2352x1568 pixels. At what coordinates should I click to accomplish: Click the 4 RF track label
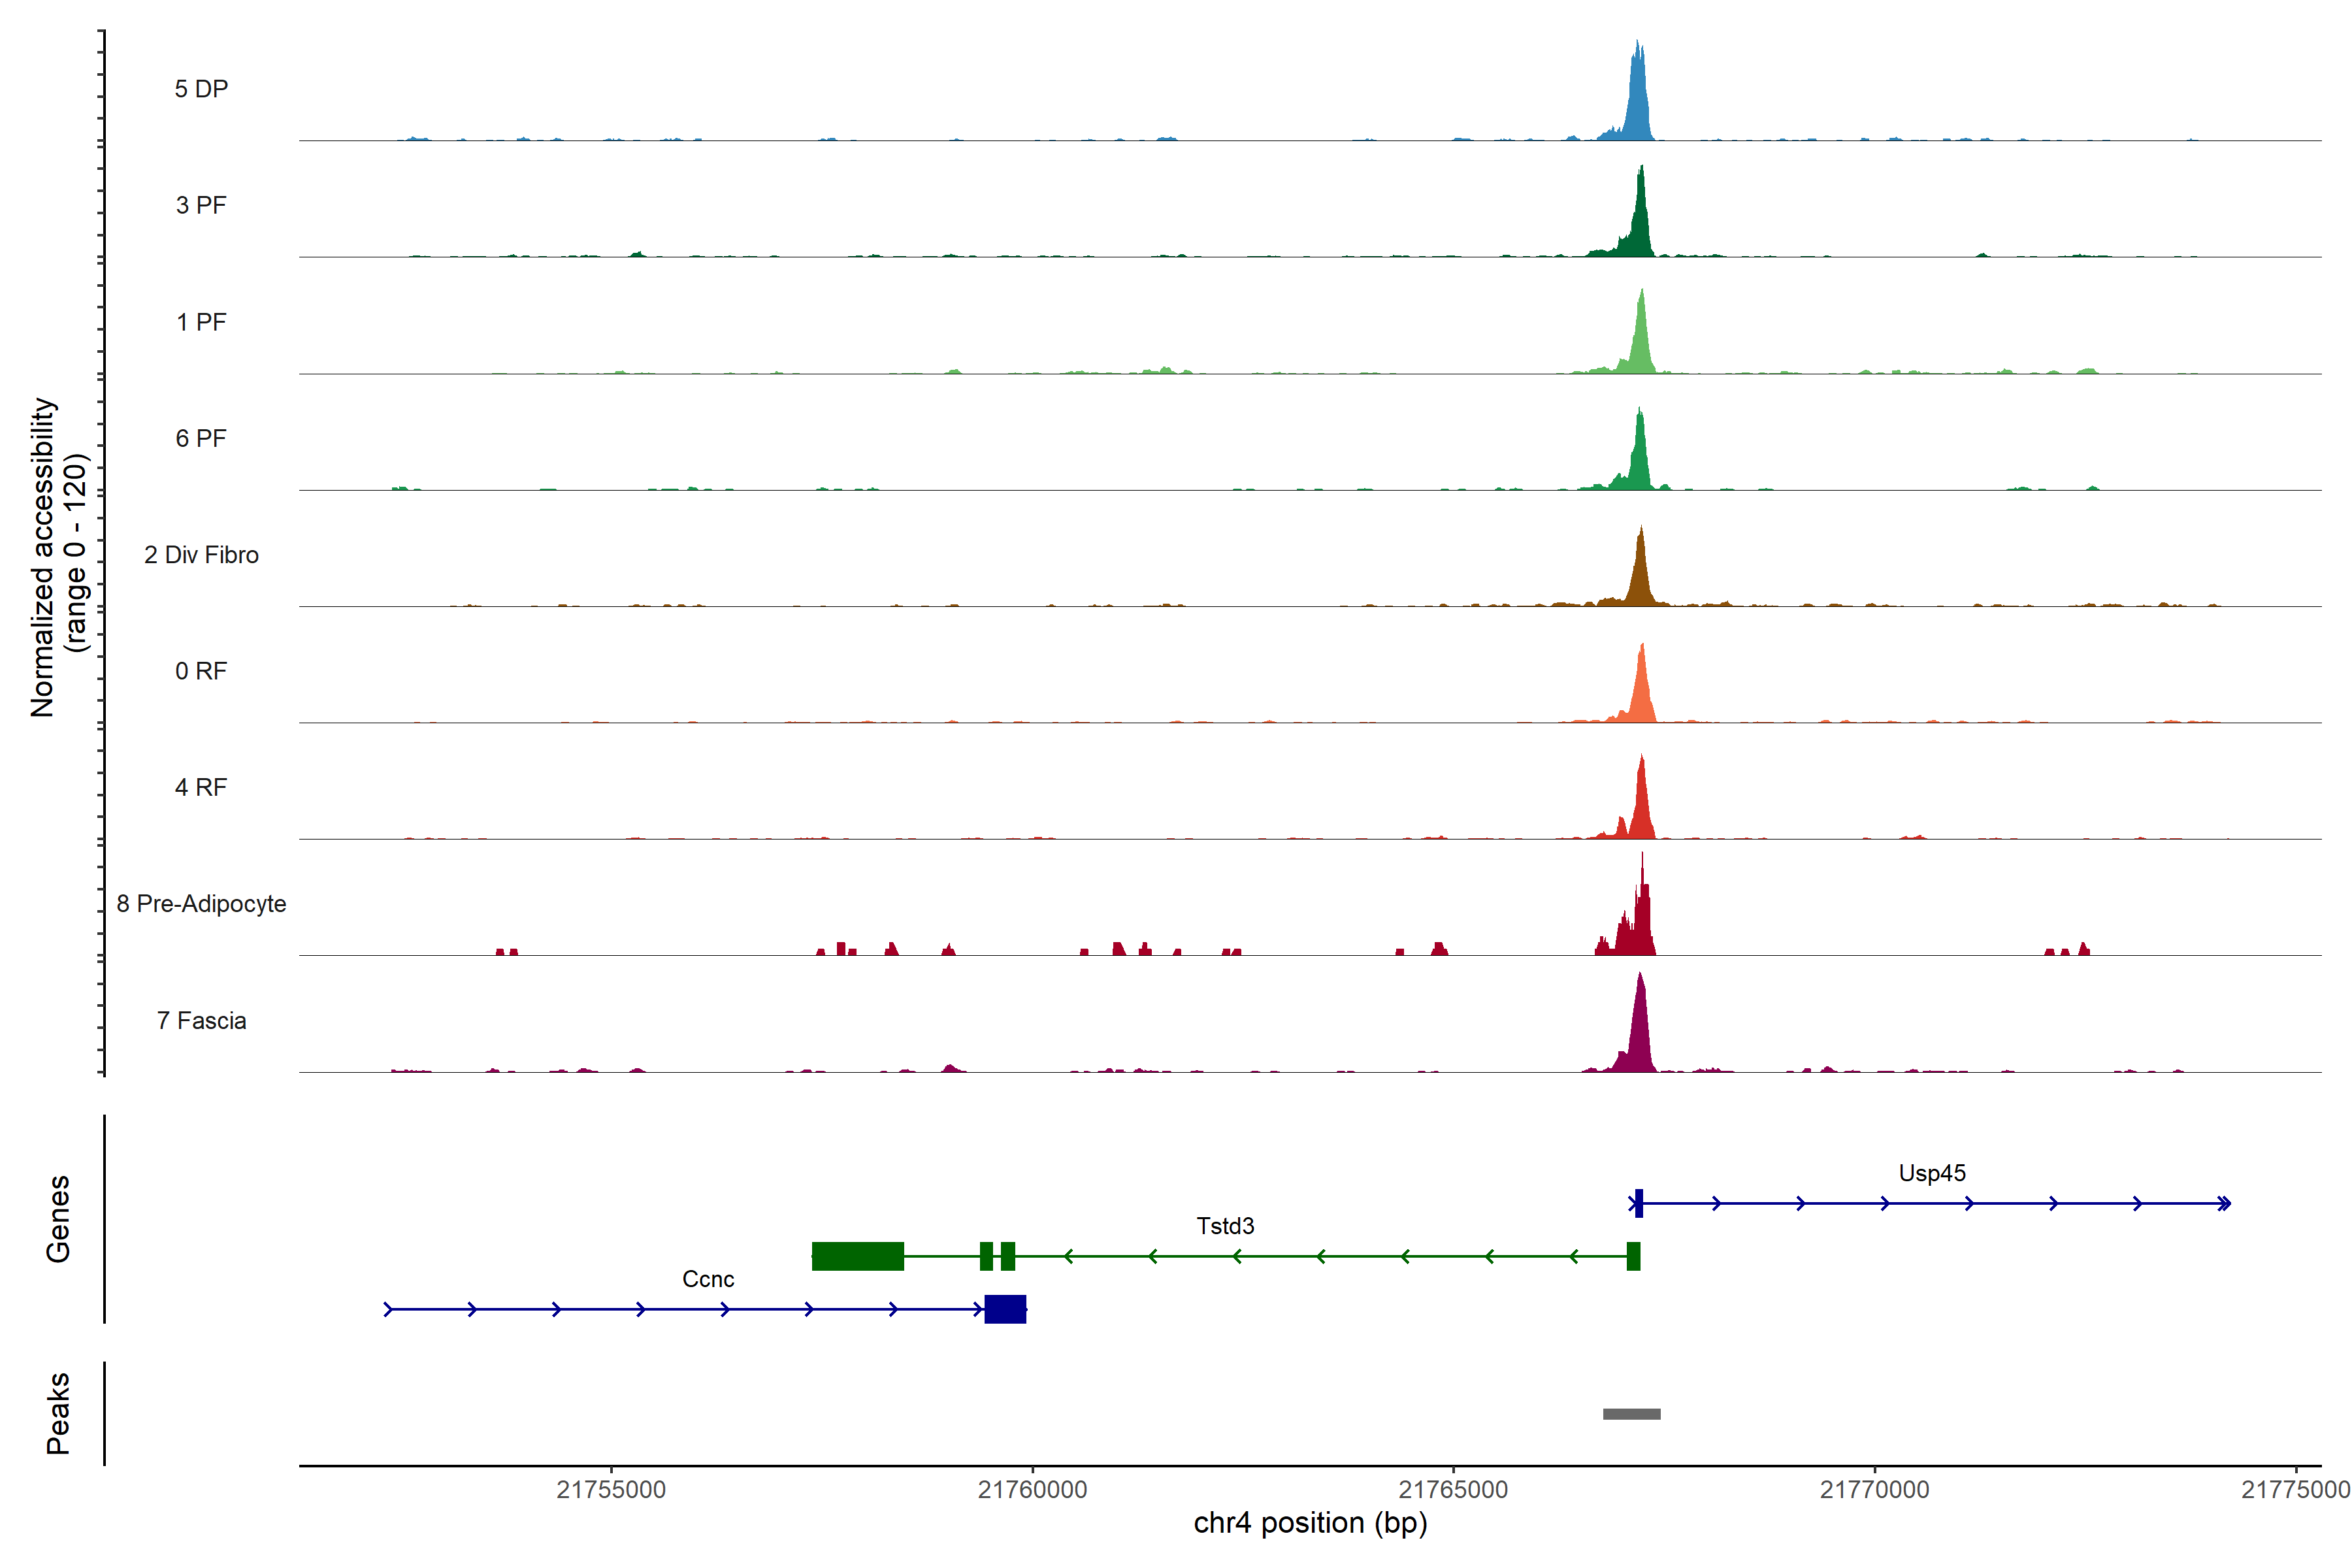pos(201,787)
